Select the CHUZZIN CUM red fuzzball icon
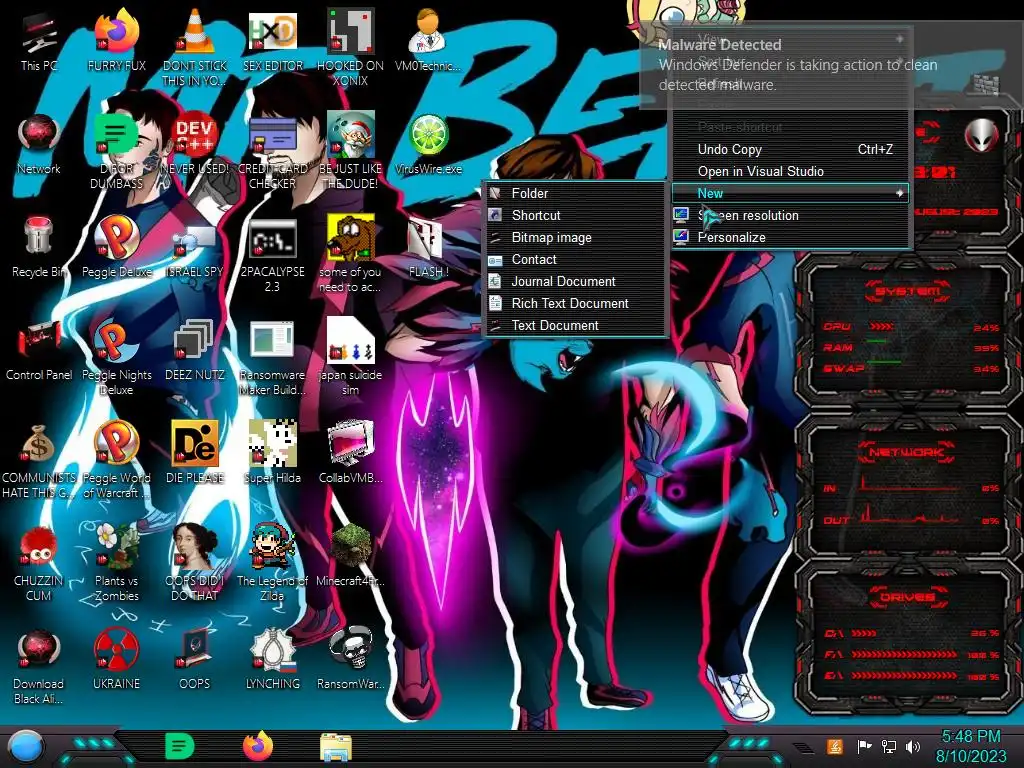This screenshot has height=768, width=1024. click(x=39, y=564)
